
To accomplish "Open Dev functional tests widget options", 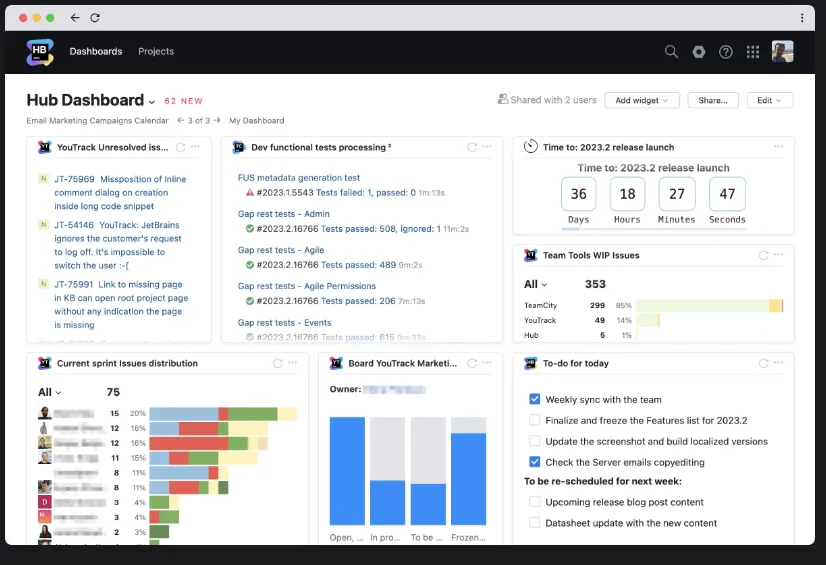I will (487, 147).
